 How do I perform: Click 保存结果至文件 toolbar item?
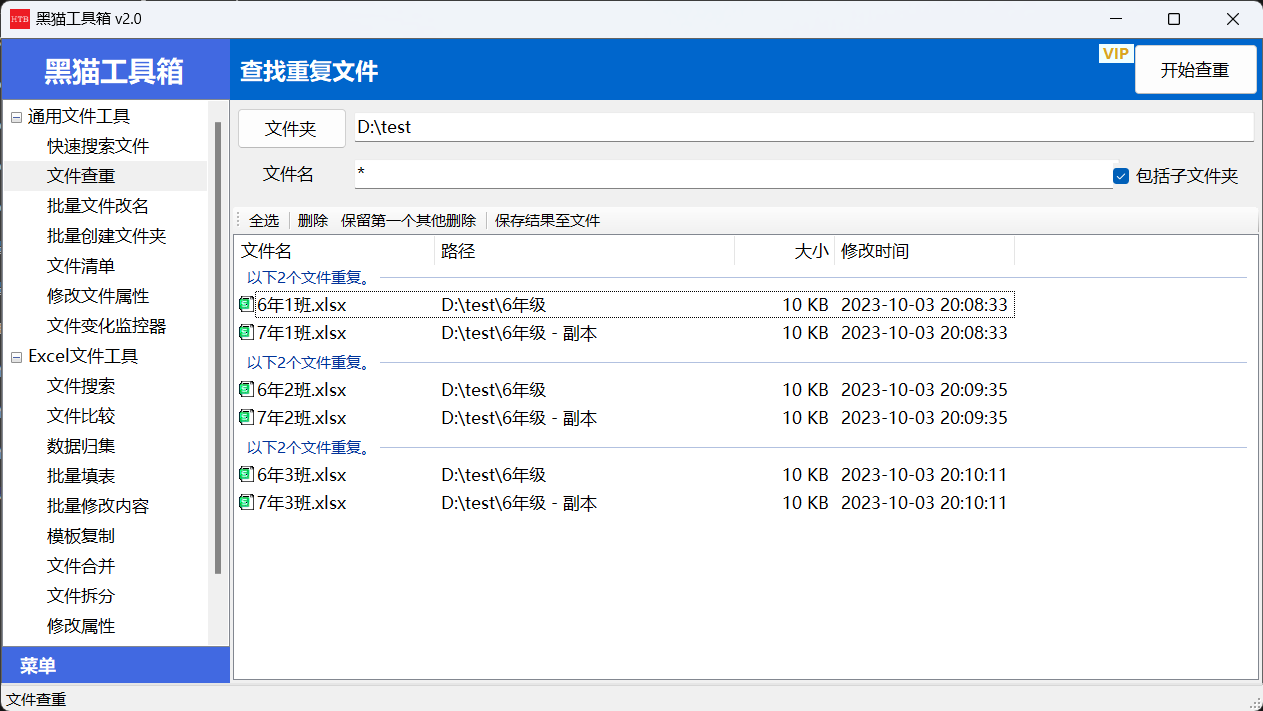(x=547, y=220)
